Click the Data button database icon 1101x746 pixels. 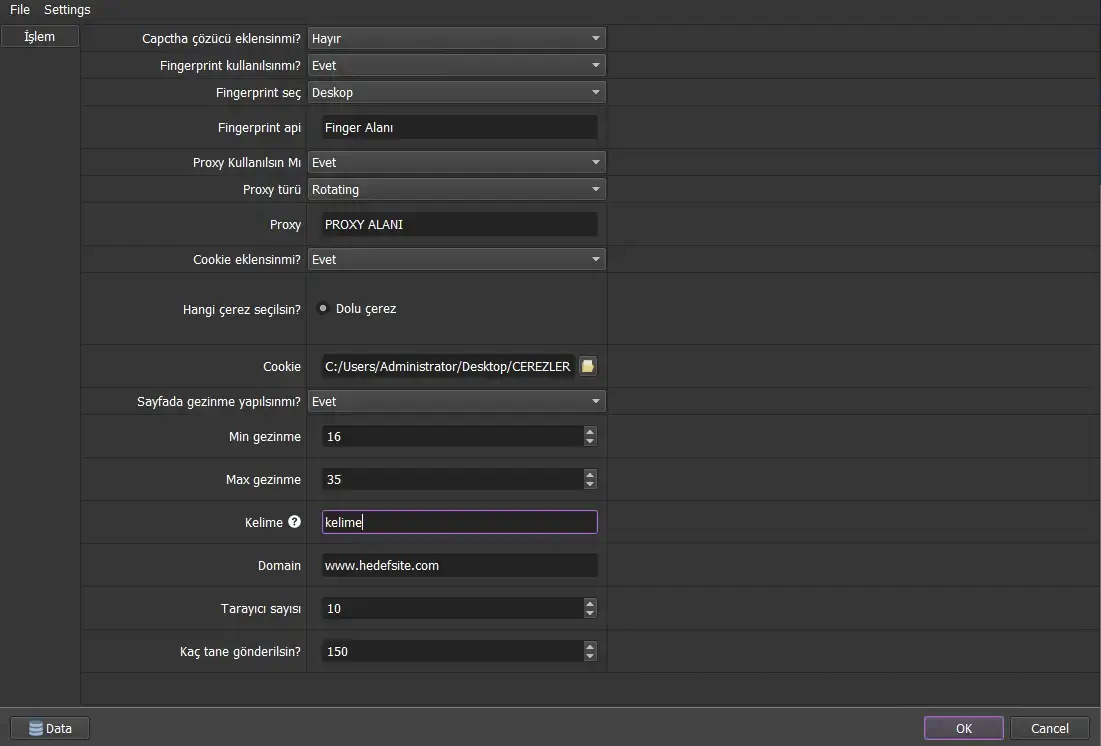click(36, 728)
